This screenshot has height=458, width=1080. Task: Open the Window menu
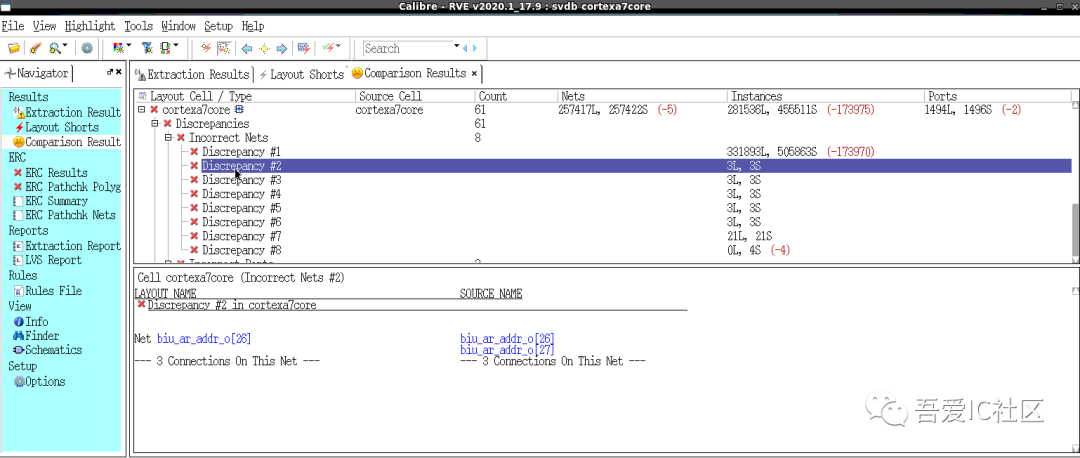[x=178, y=26]
